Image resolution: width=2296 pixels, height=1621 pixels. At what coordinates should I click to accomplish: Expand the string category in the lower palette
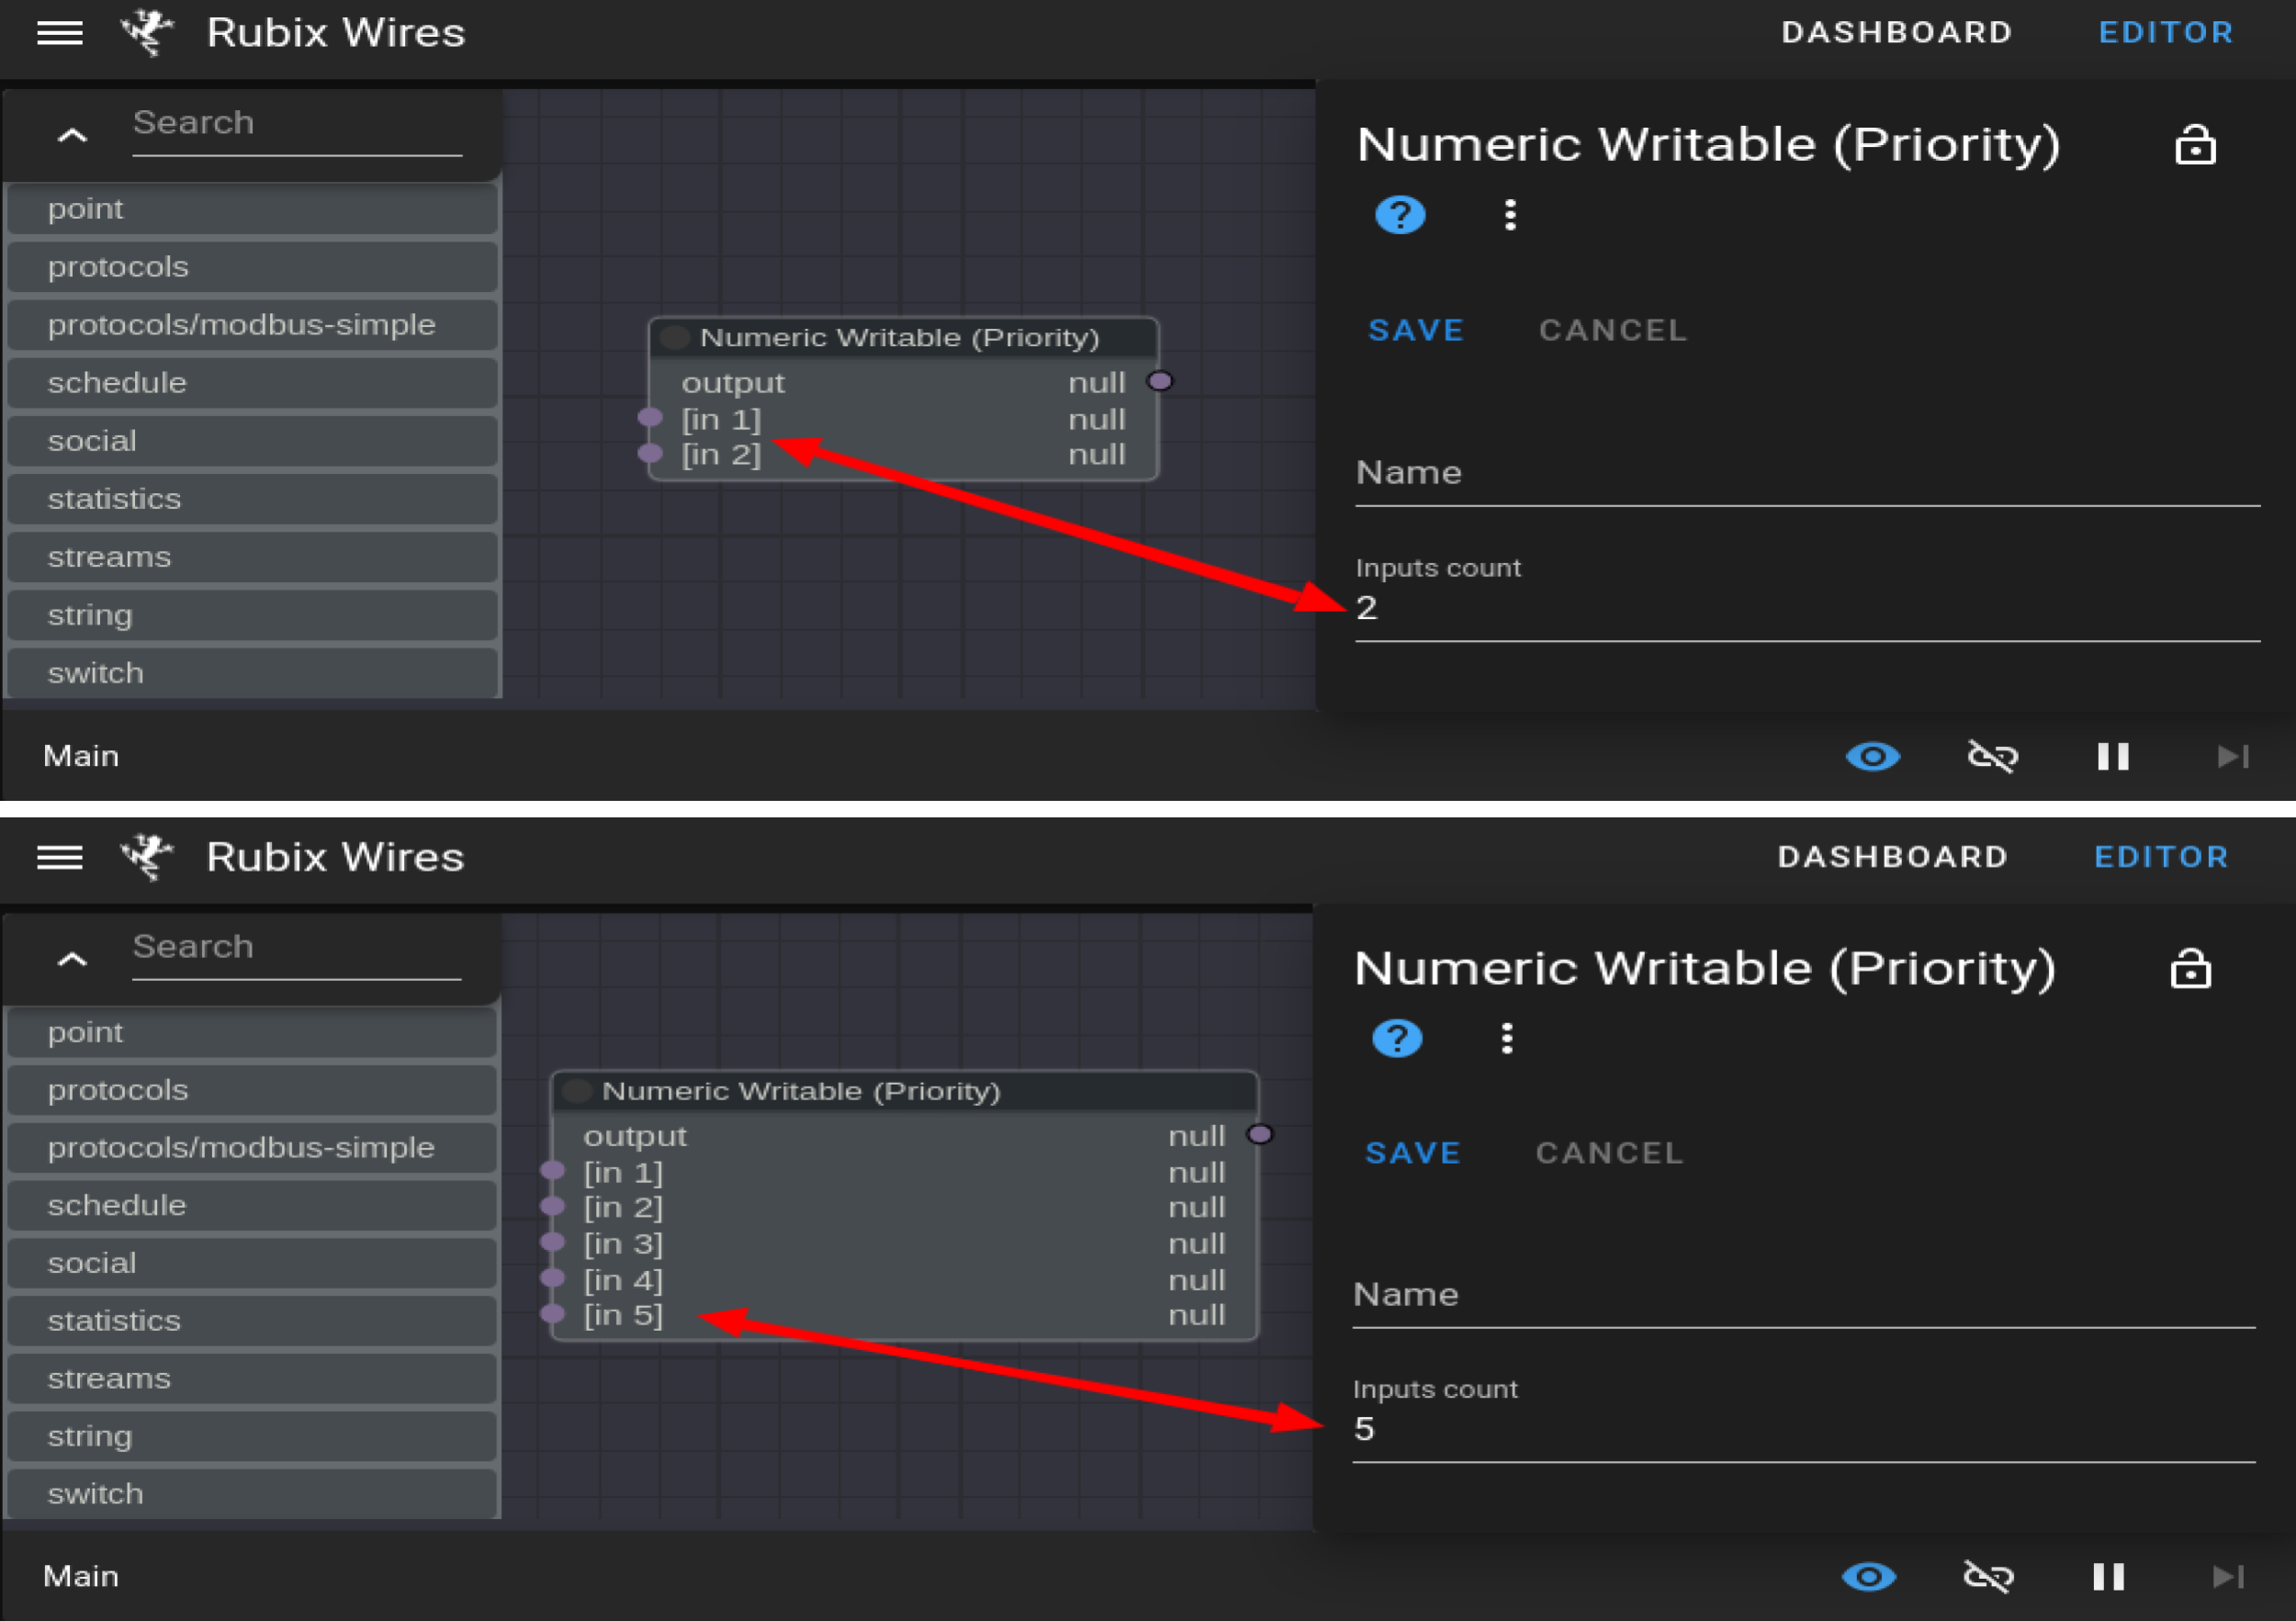tap(253, 1436)
